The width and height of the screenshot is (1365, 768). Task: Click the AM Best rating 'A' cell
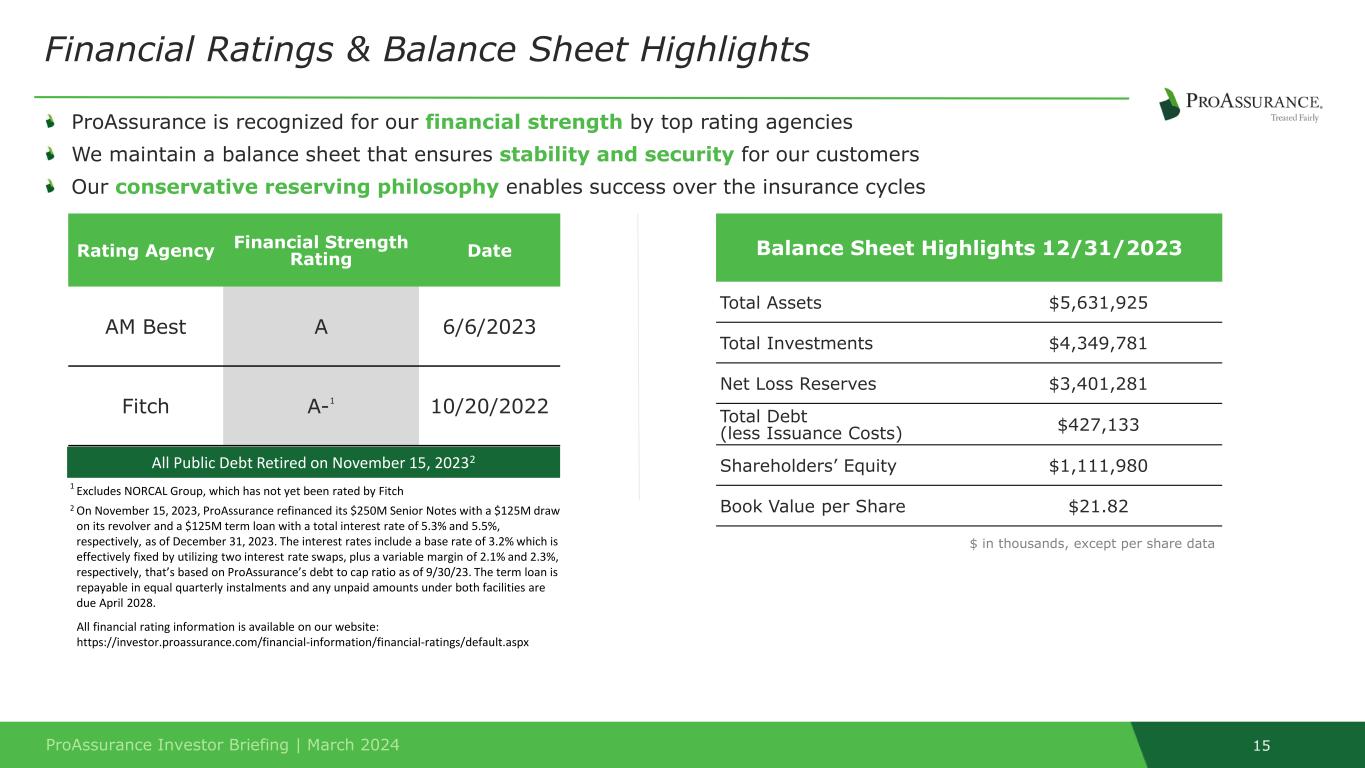coord(320,327)
